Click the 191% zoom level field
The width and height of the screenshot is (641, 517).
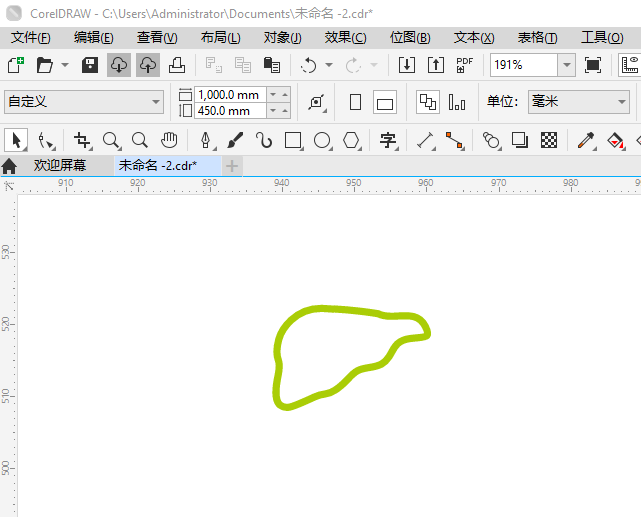coord(524,65)
